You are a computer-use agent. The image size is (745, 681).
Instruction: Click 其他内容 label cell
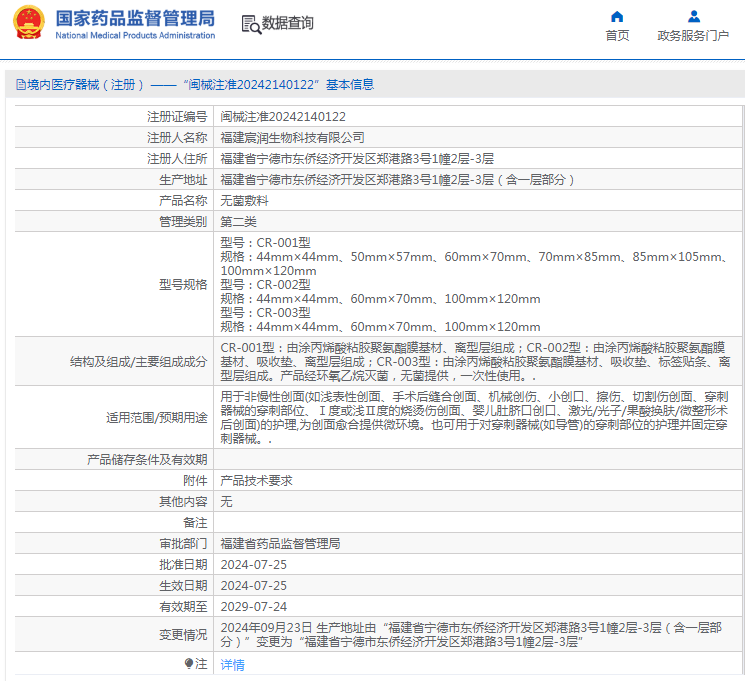click(x=183, y=501)
